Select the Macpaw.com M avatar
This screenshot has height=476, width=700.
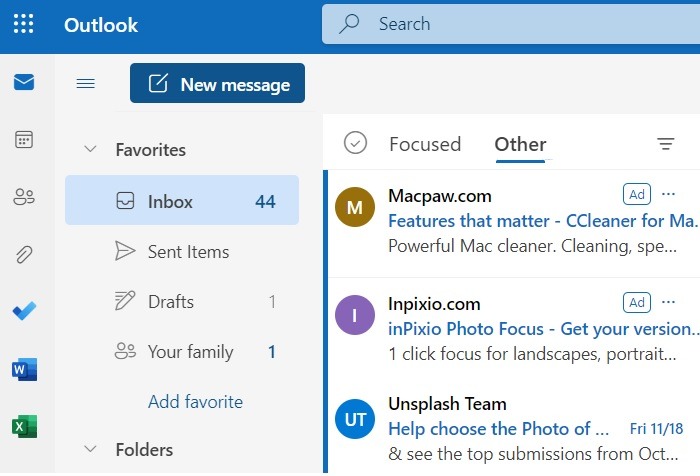pyautogui.click(x=355, y=207)
